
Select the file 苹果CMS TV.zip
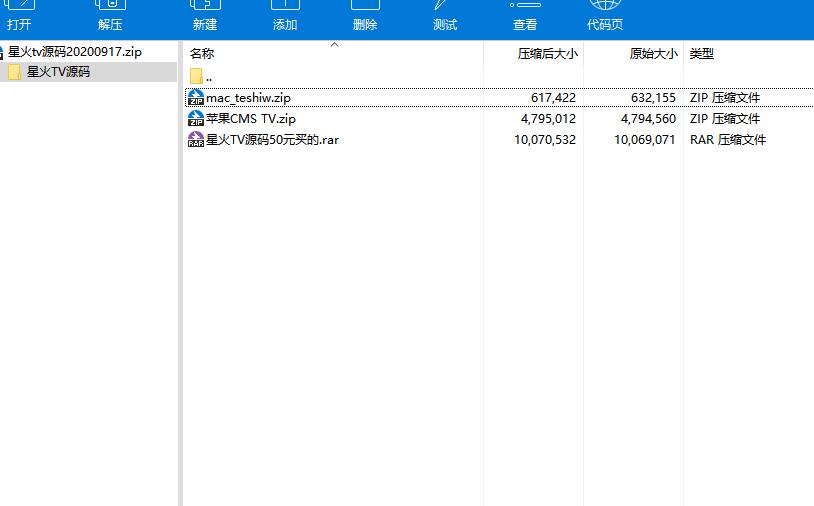pos(251,119)
